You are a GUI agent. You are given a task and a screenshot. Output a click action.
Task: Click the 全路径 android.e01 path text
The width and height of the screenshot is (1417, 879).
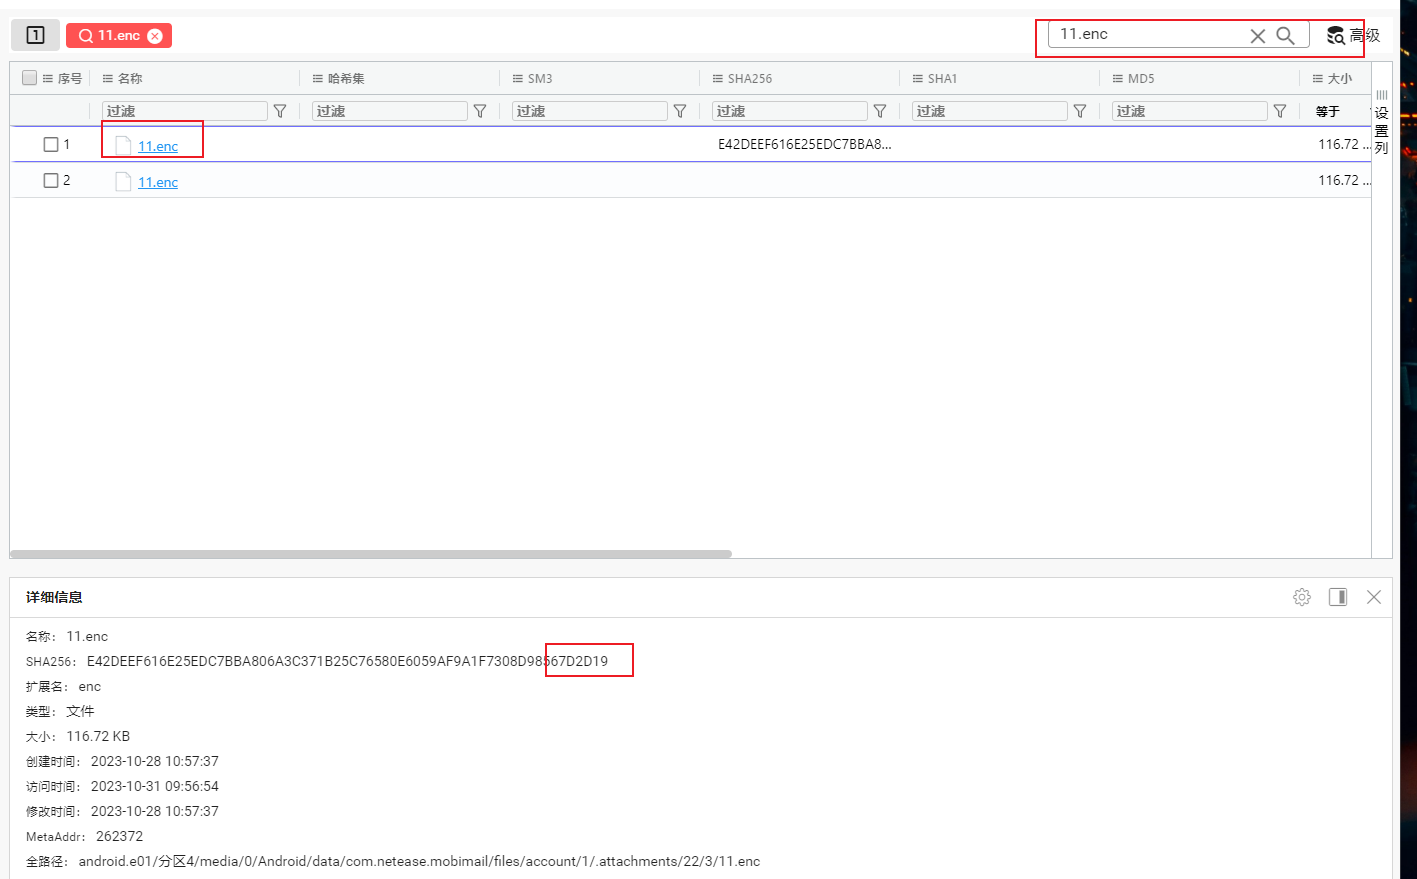[419, 861]
